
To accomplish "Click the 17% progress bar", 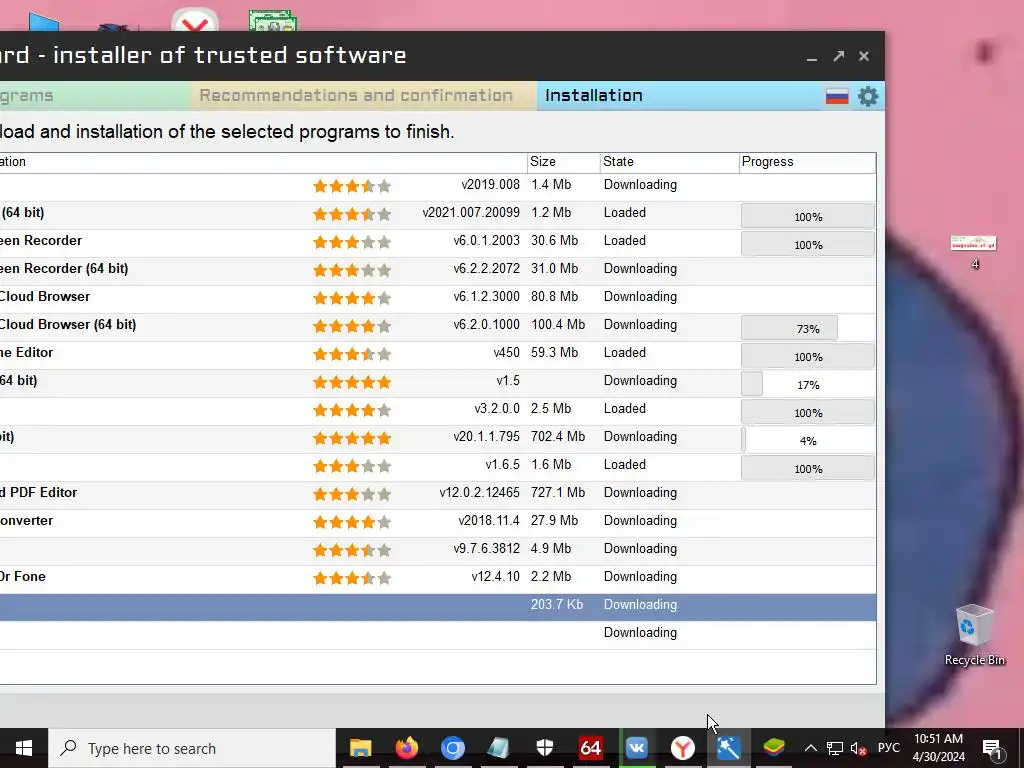I will coord(808,384).
